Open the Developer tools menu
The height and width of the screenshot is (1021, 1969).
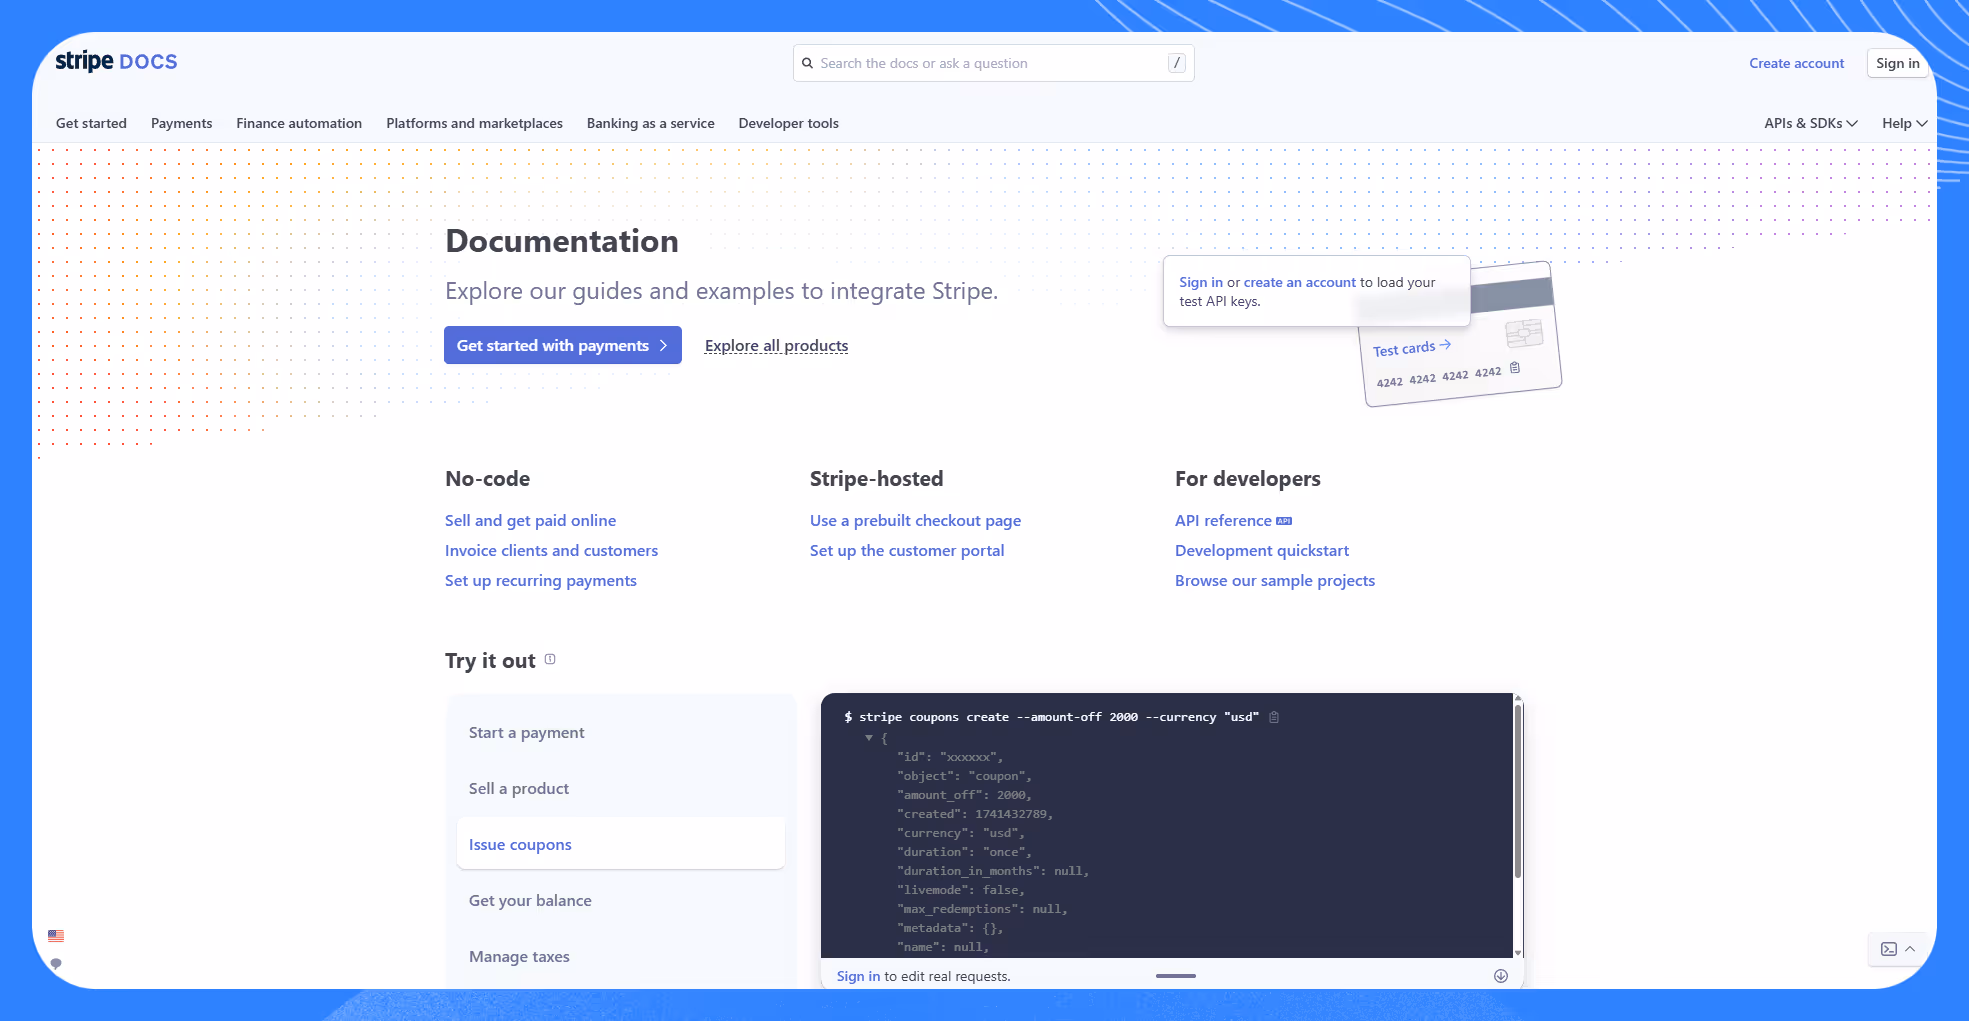coord(789,123)
